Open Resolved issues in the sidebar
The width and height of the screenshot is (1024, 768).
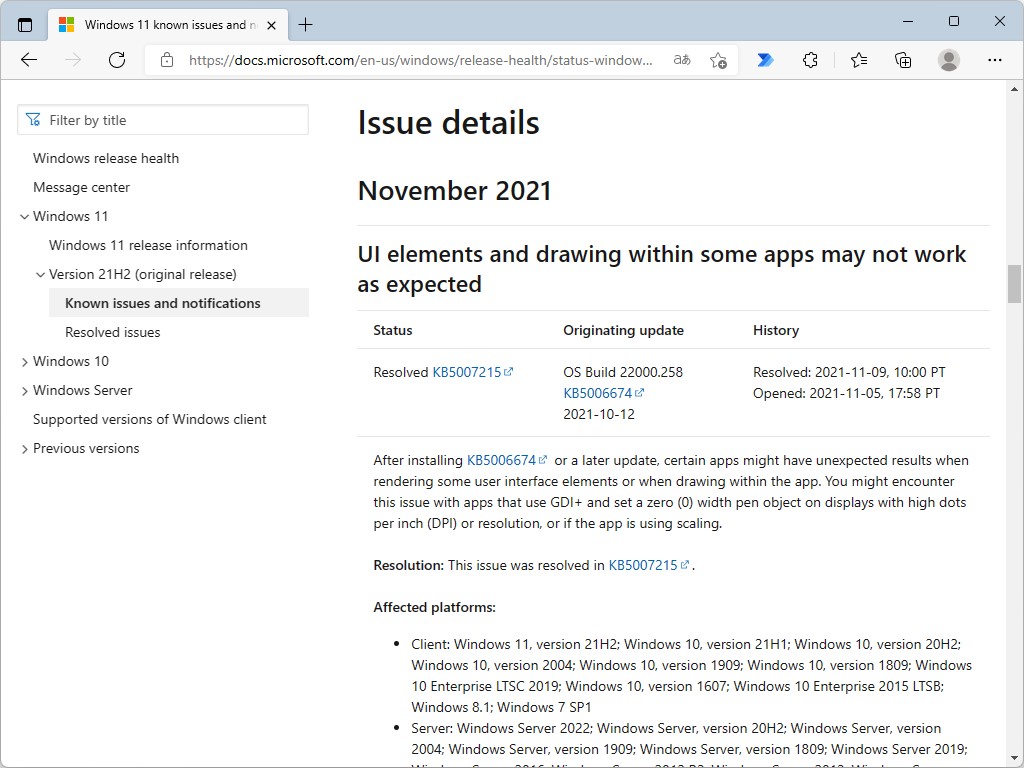coord(112,332)
